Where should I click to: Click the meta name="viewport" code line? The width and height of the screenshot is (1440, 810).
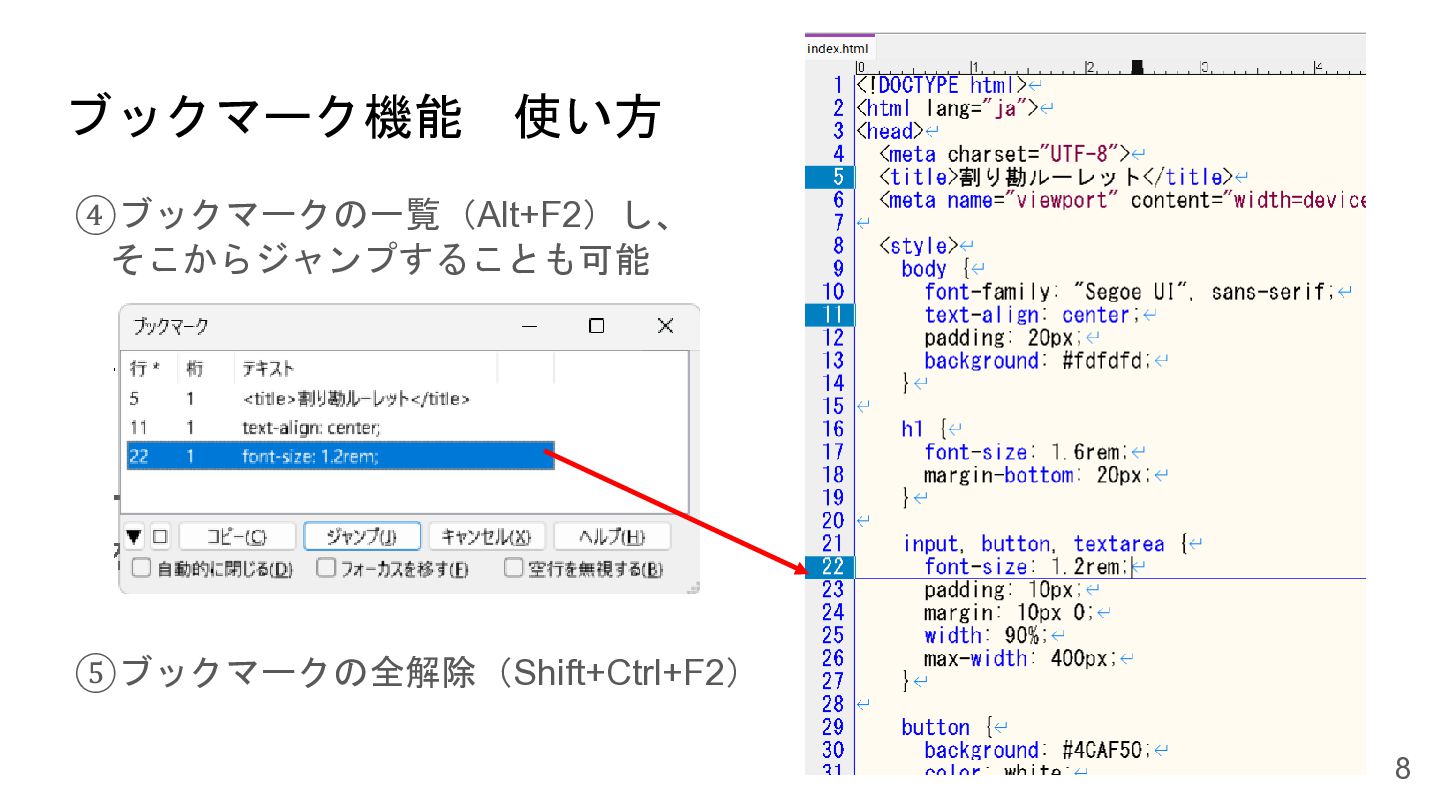[1122, 200]
